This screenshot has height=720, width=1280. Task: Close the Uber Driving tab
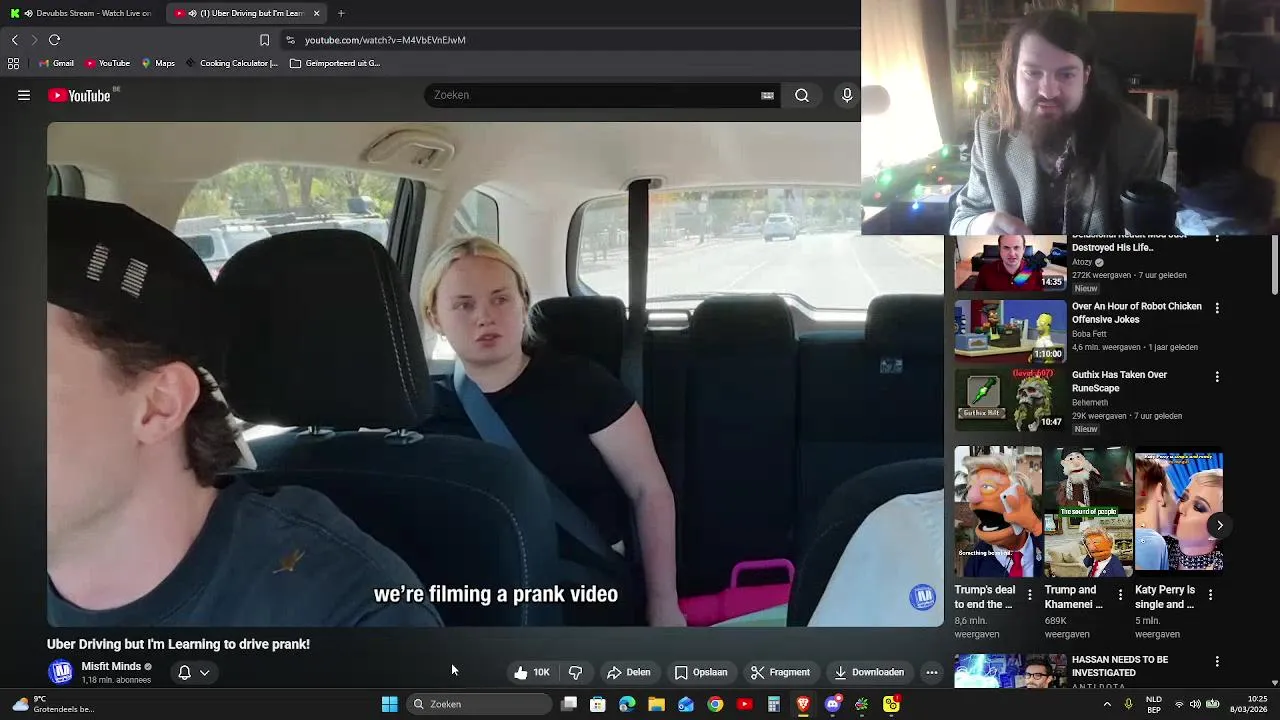pyautogui.click(x=316, y=13)
